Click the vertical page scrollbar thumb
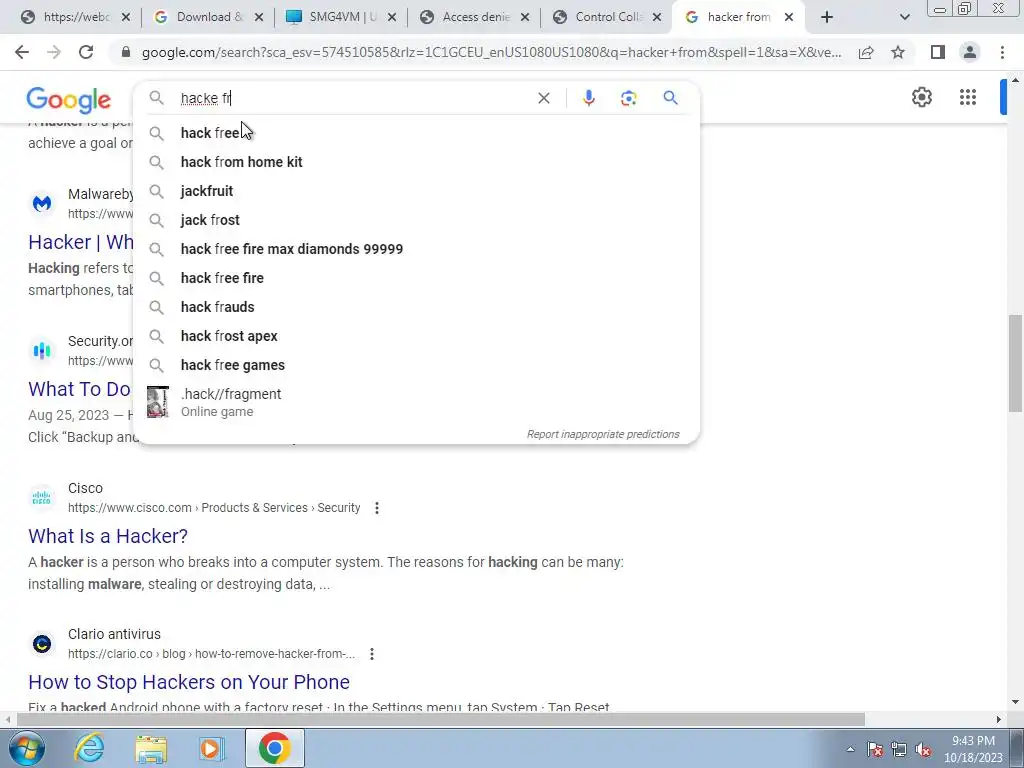Screen dimensions: 1024x768 [x=1015, y=363]
